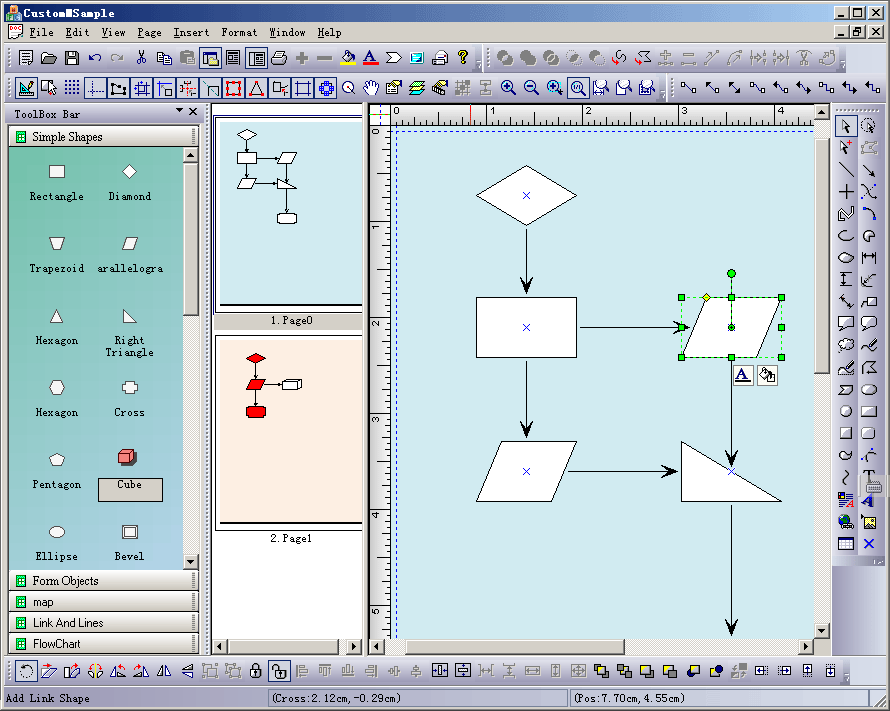This screenshot has width=890, height=711.
Task: Click the Cut scissors icon
Action: click(x=142, y=58)
